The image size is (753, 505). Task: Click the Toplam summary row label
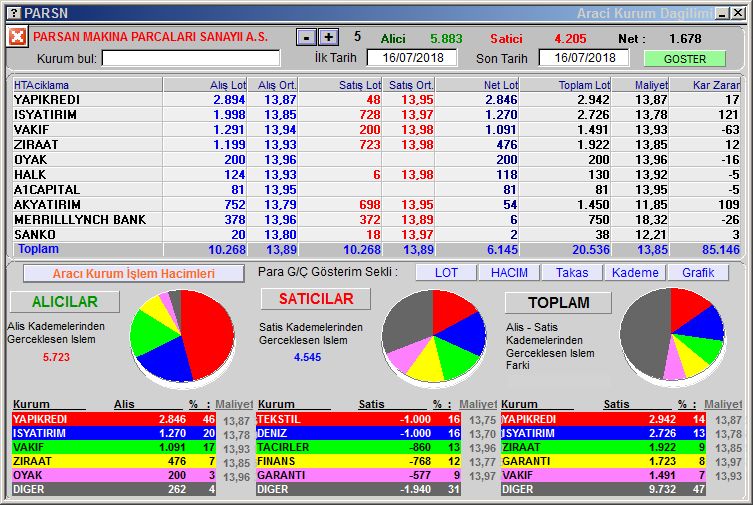[38, 249]
